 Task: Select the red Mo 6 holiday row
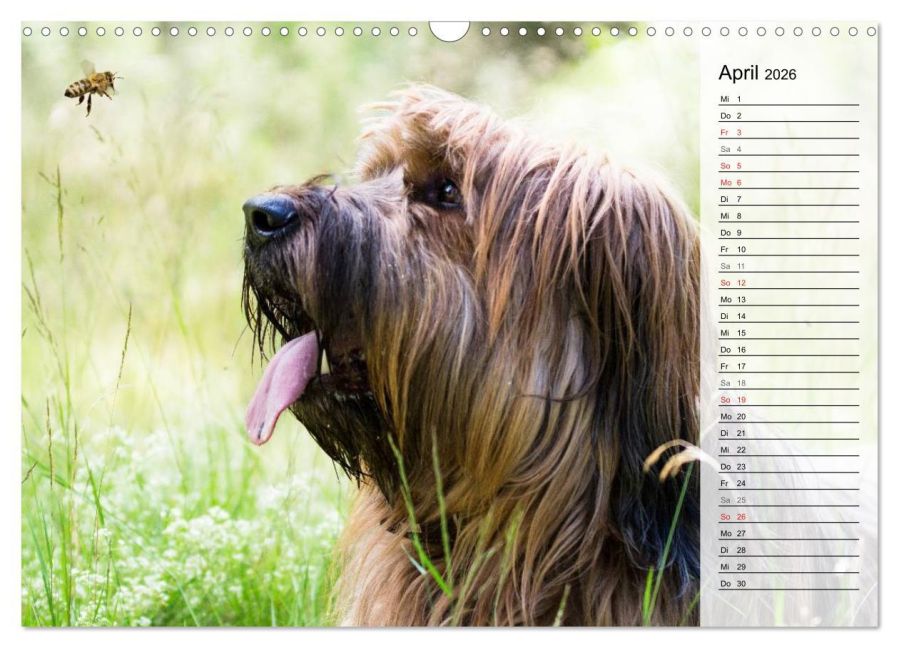click(789, 182)
